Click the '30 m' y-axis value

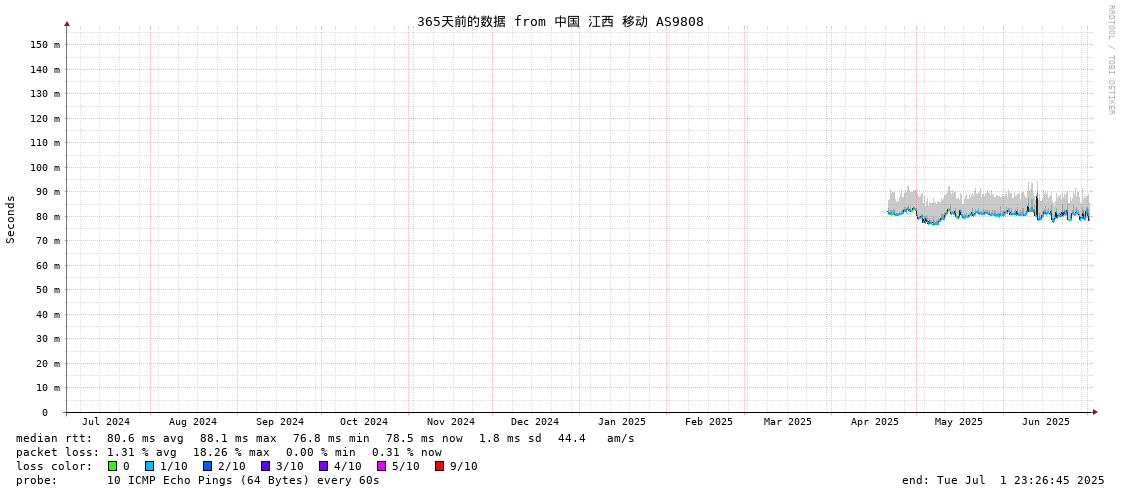point(49,339)
